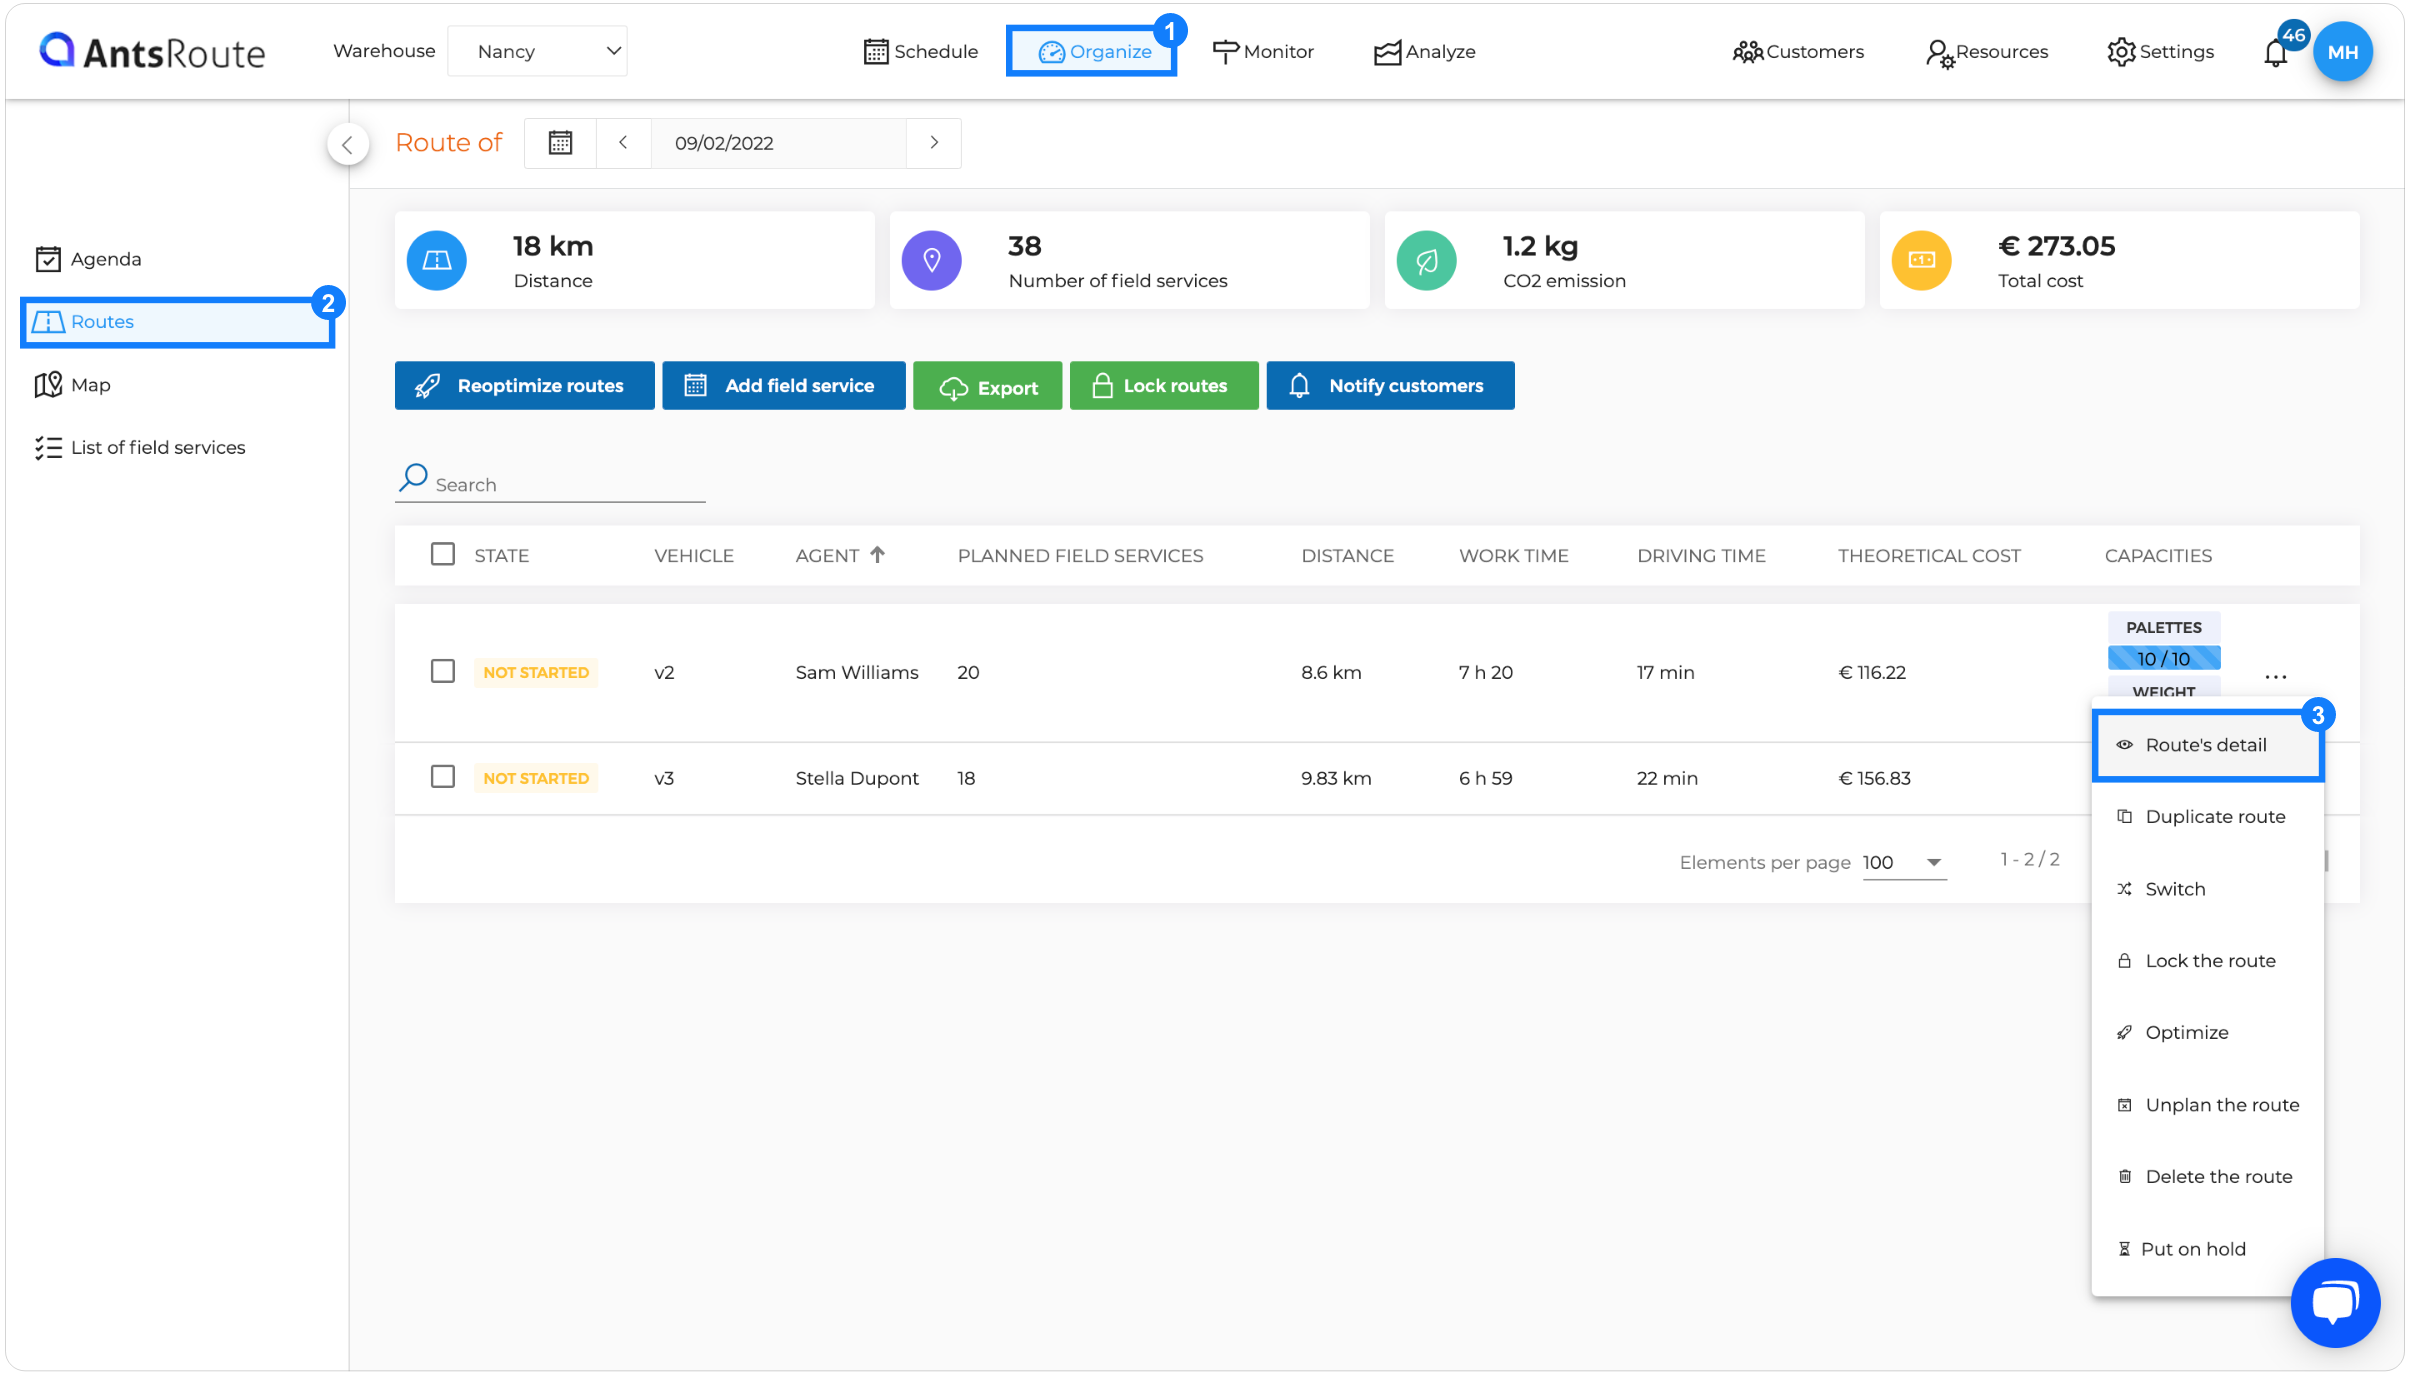
Task: Sort by Agent using arrow icon
Action: (877, 555)
